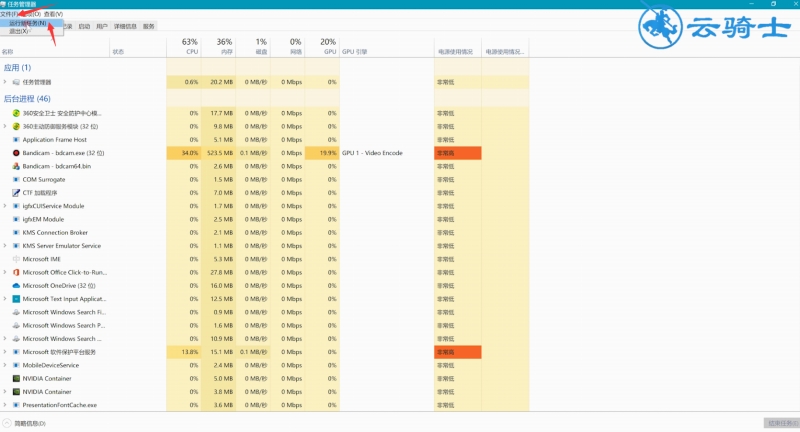The image size is (800, 432).
Task: Click the COM Surrogate process icon
Action: [x=16, y=180]
